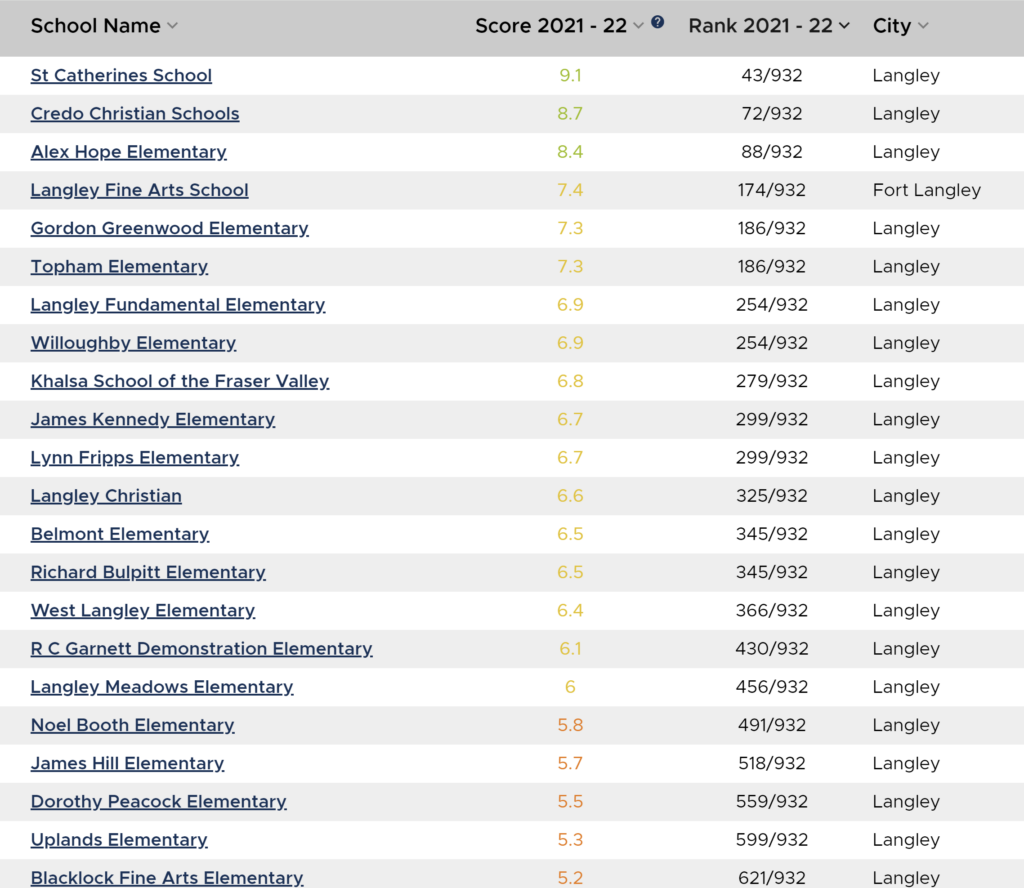Select Langley Meadows score of 6
Viewport: 1024px width, 888px height.
pos(570,686)
